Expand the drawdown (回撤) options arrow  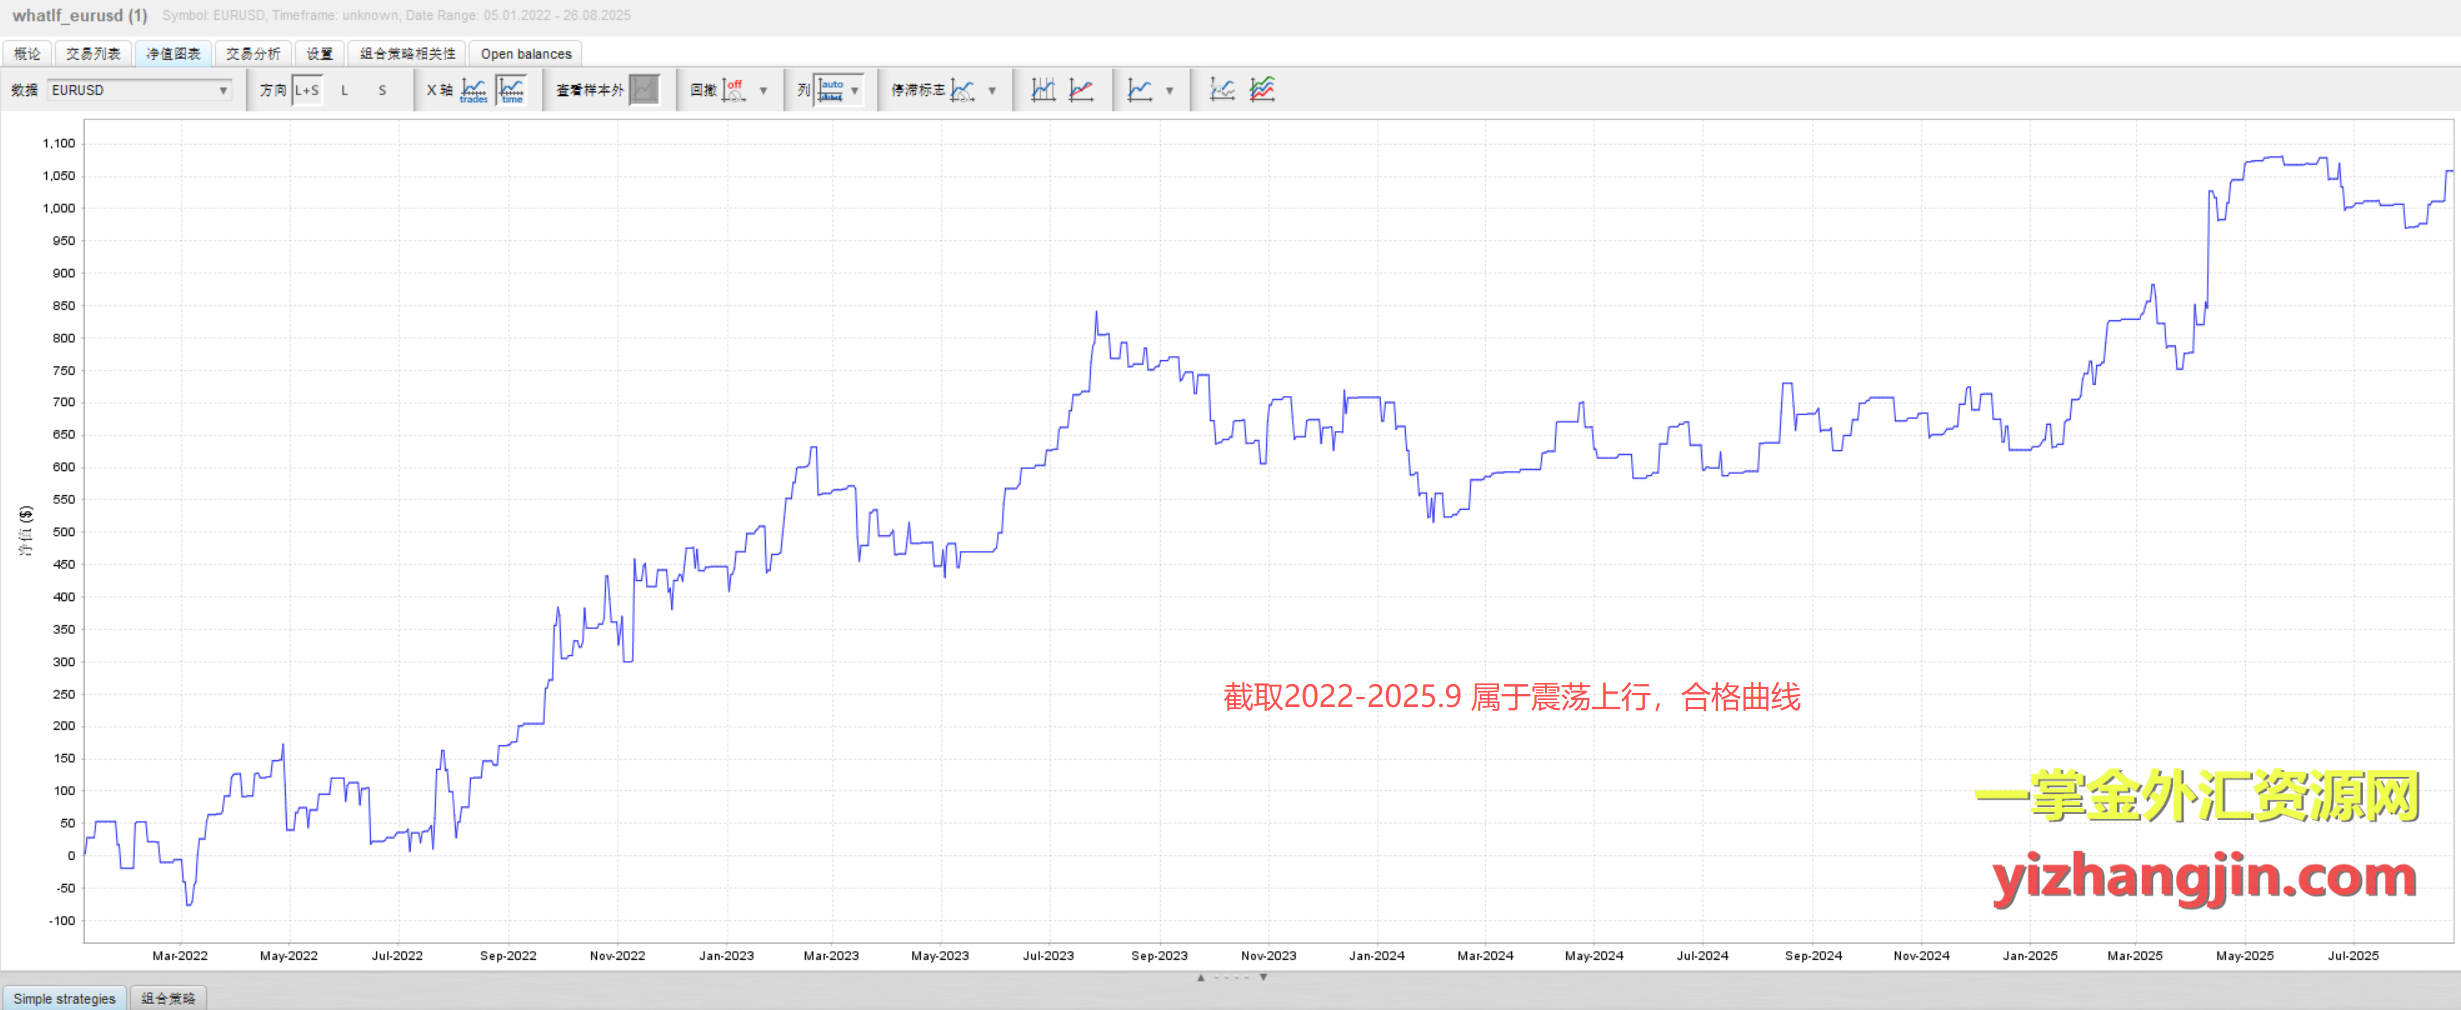point(764,90)
